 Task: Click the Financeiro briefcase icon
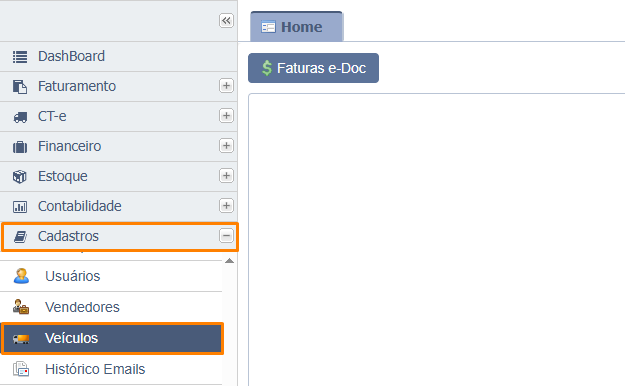point(20,147)
